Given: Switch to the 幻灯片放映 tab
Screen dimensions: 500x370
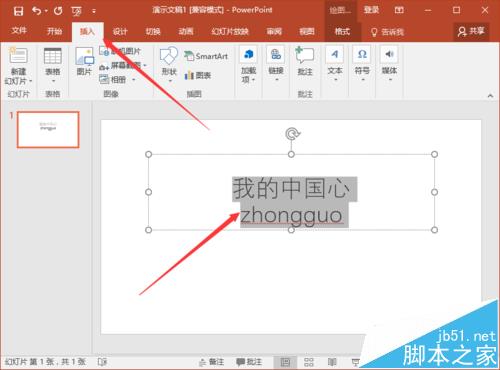Looking at the screenshot, I should tap(230, 31).
